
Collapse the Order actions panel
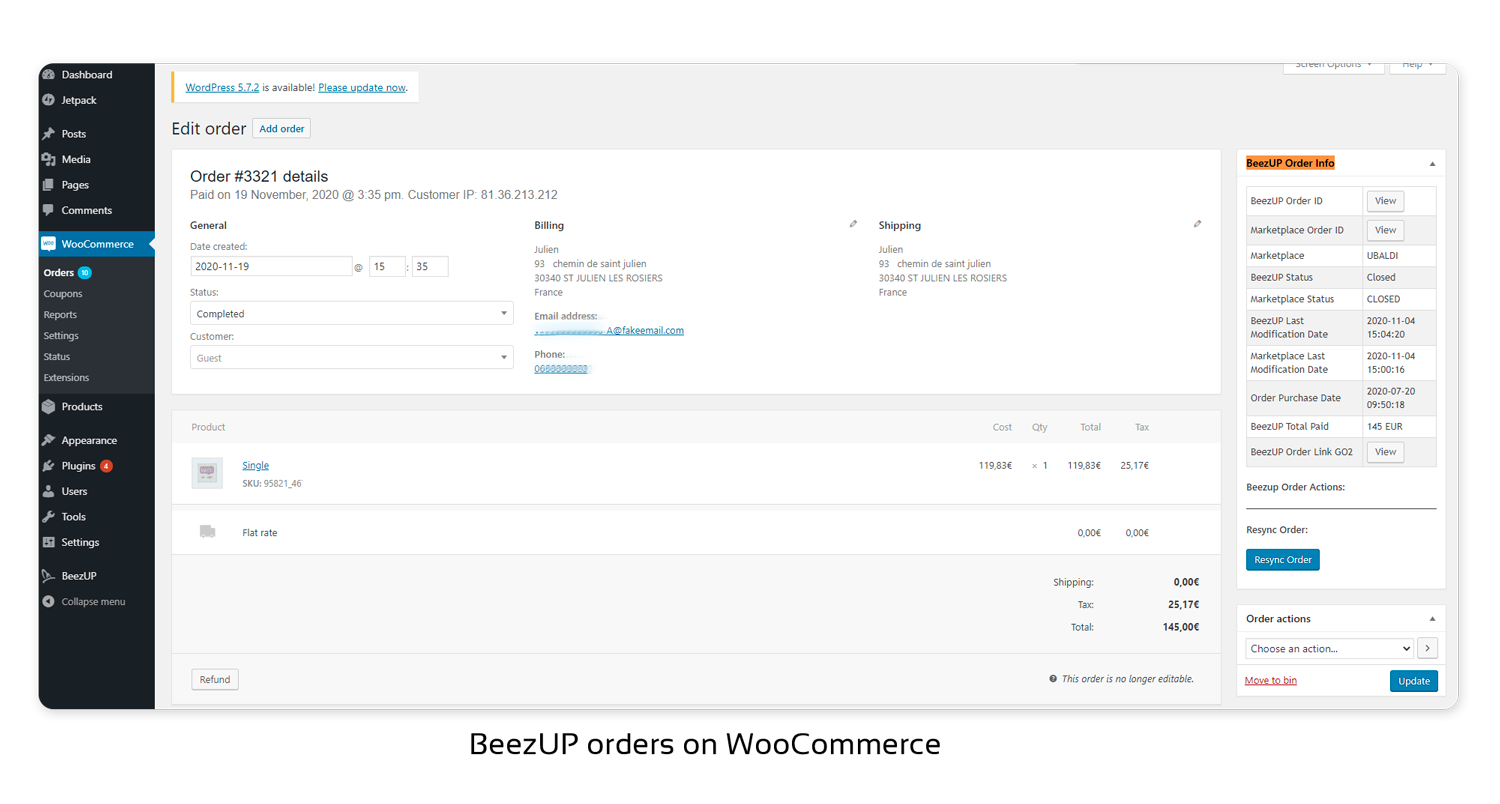(x=1431, y=618)
